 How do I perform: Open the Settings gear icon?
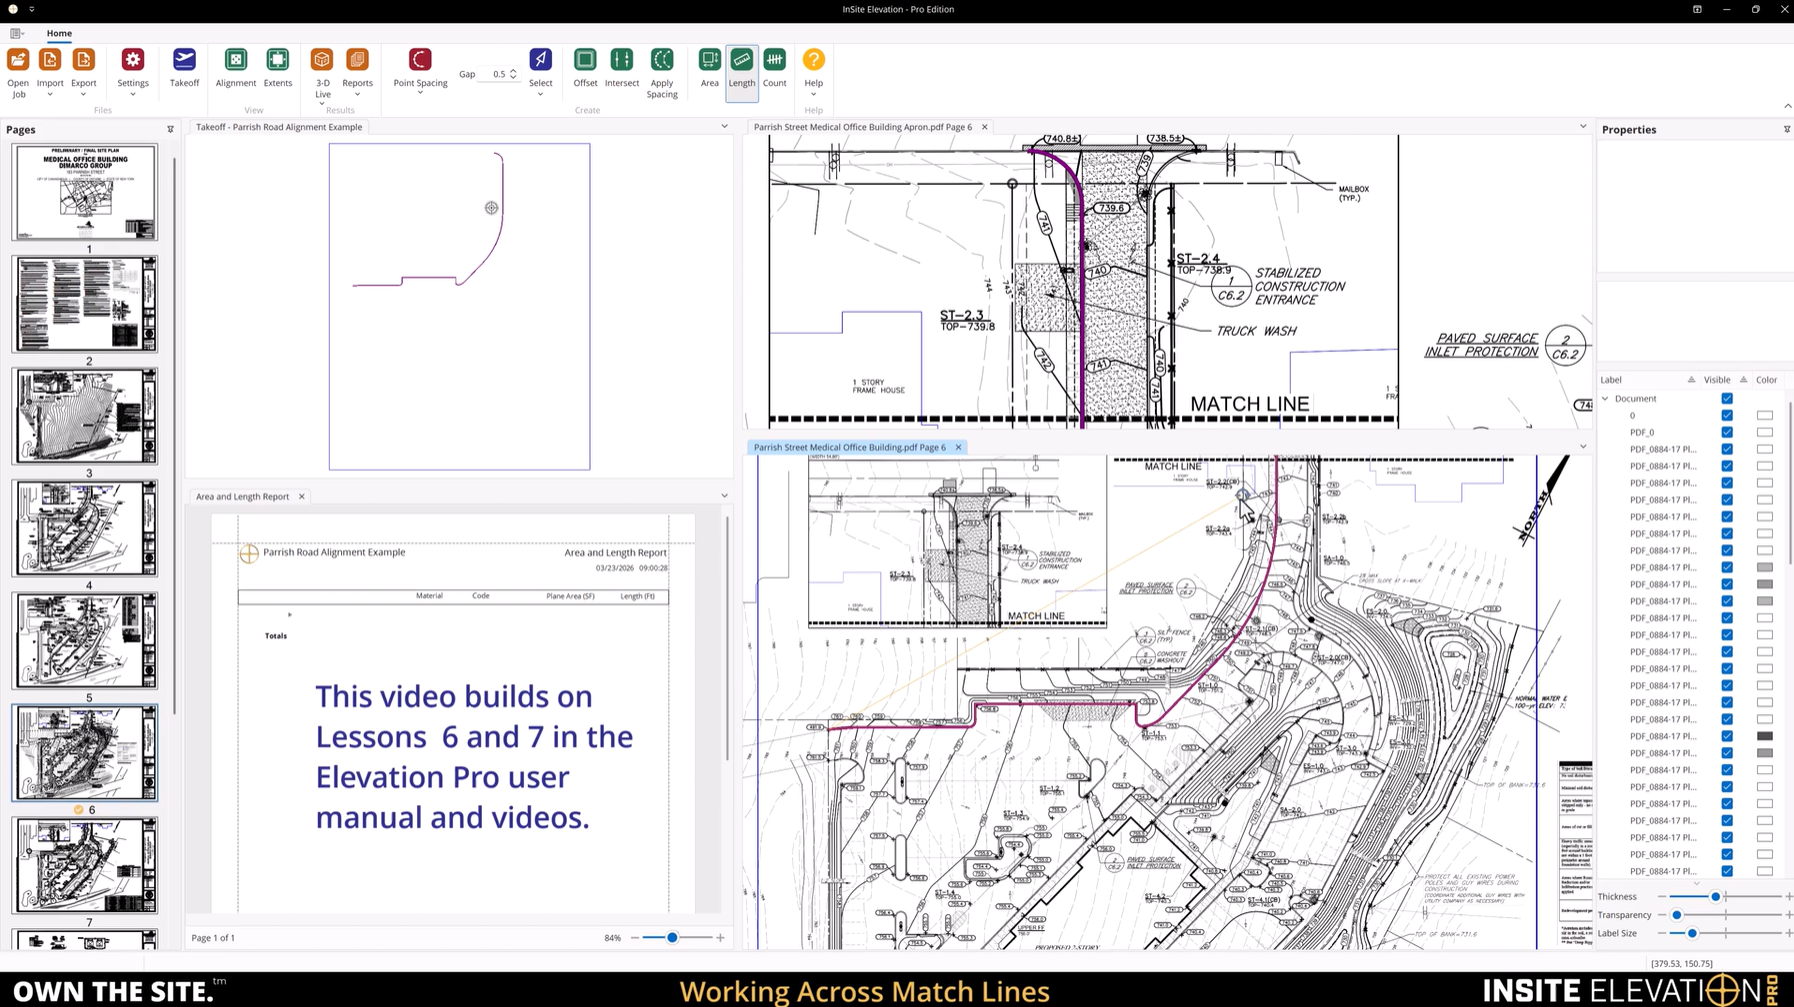coord(133,60)
